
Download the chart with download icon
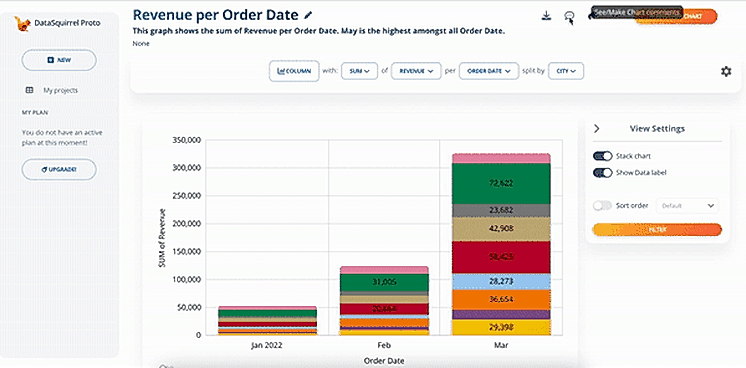click(x=546, y=16)
